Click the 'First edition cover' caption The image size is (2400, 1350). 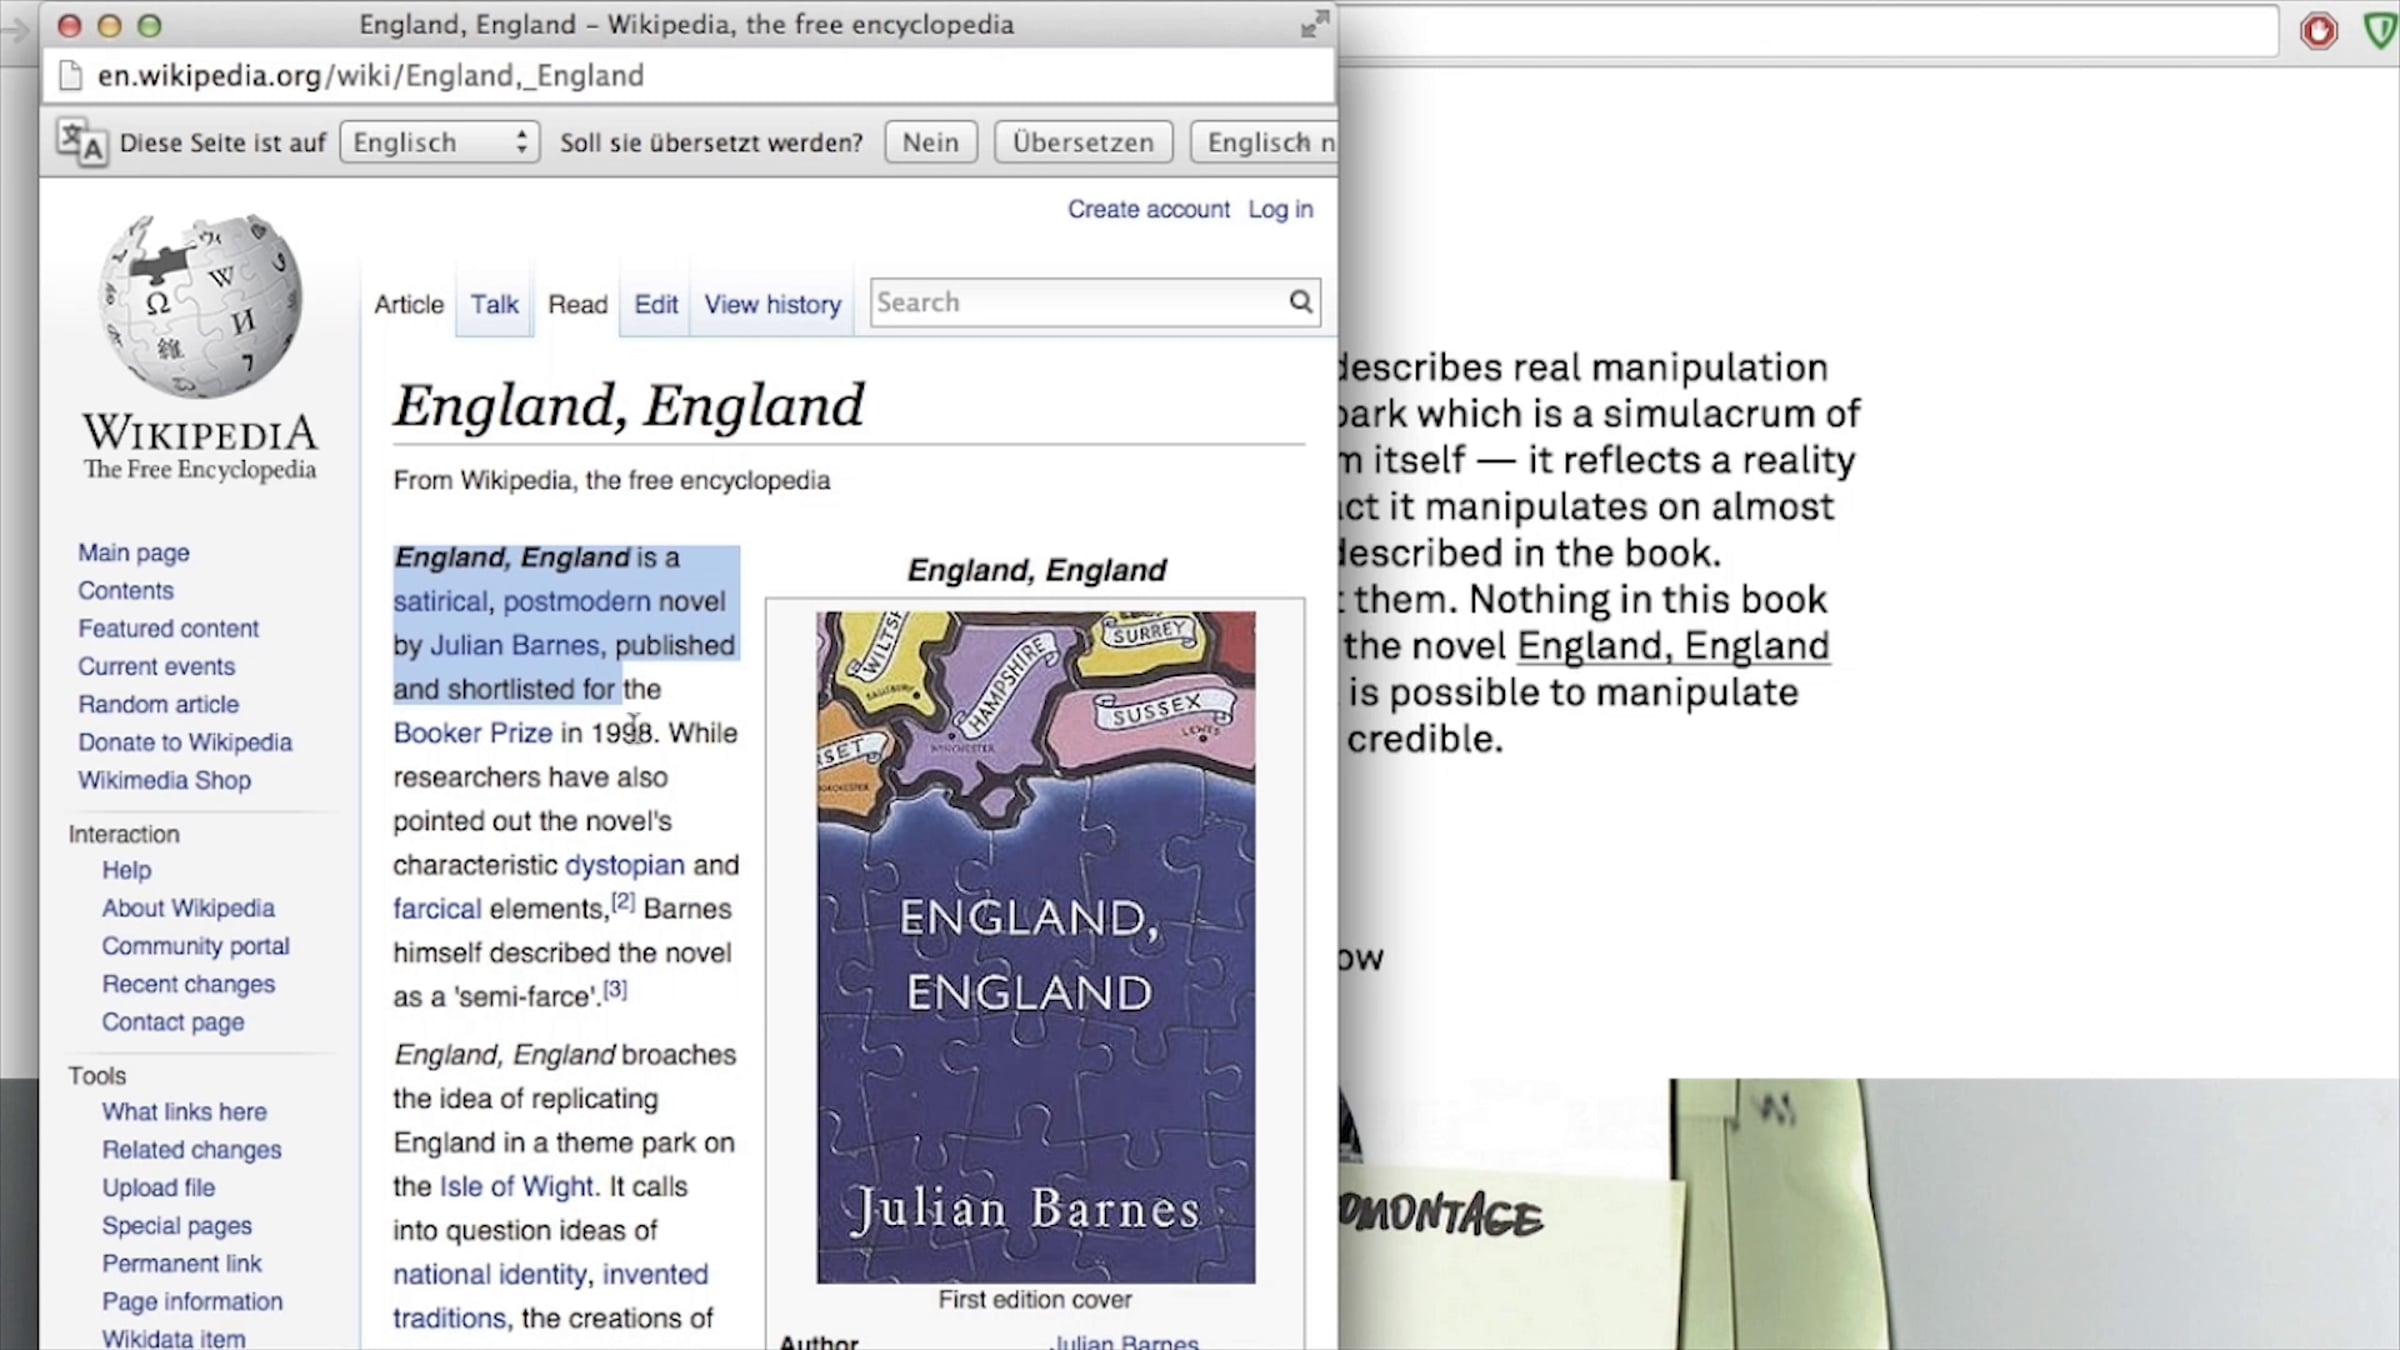(x=1035, y=1300)
